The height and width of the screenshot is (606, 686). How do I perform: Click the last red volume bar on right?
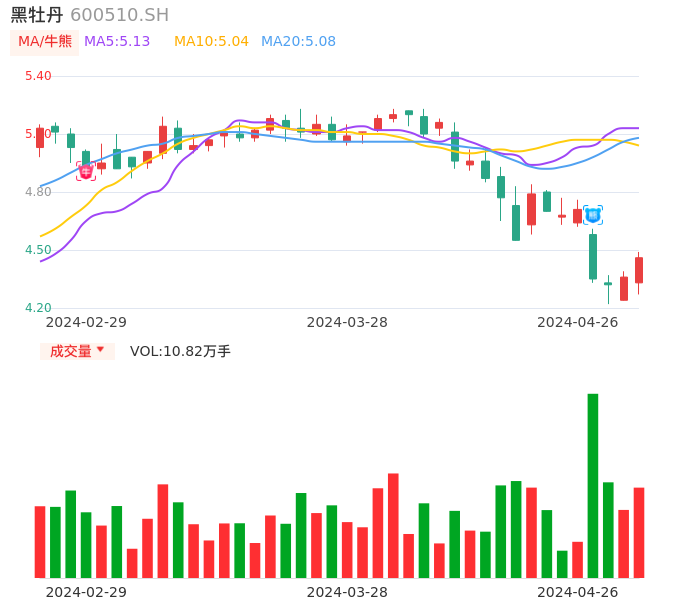click(639, 532)
